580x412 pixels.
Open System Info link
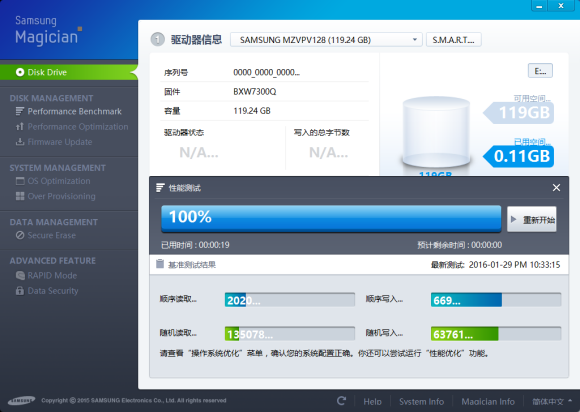[x=421, y=401]
